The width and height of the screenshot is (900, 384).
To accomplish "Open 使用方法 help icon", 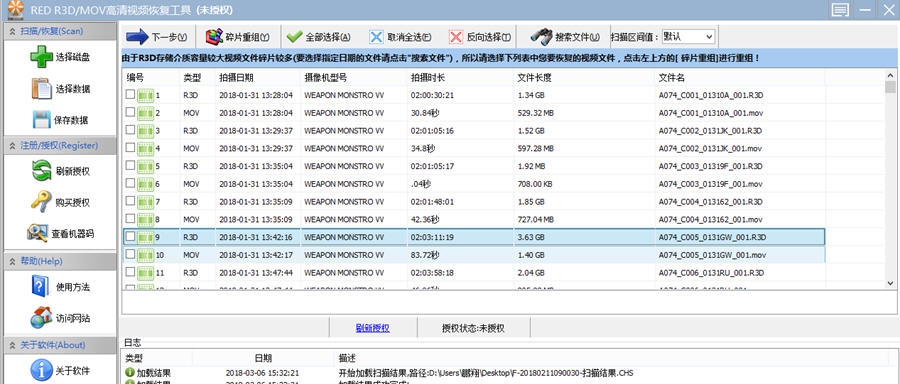I will coord(41,286).
